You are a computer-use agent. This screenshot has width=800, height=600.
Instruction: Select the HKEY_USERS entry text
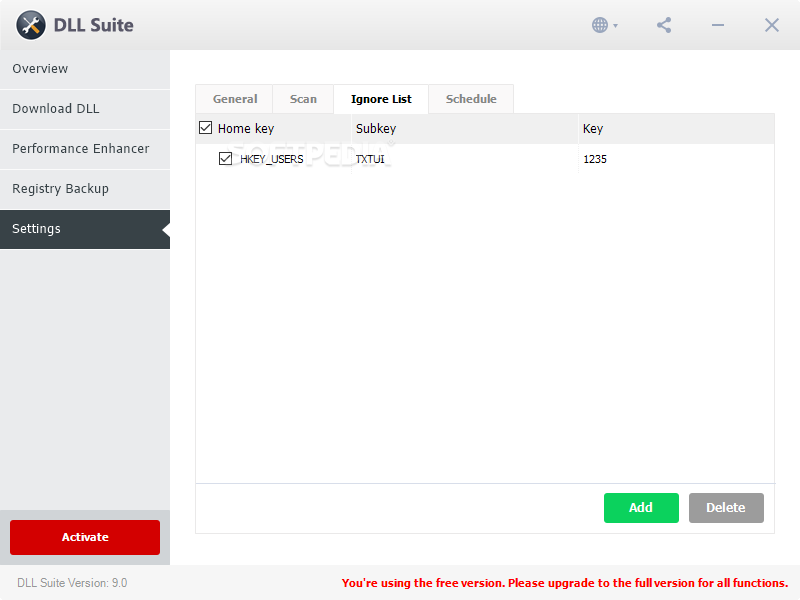pyautogui.click(x=271, y=159)
